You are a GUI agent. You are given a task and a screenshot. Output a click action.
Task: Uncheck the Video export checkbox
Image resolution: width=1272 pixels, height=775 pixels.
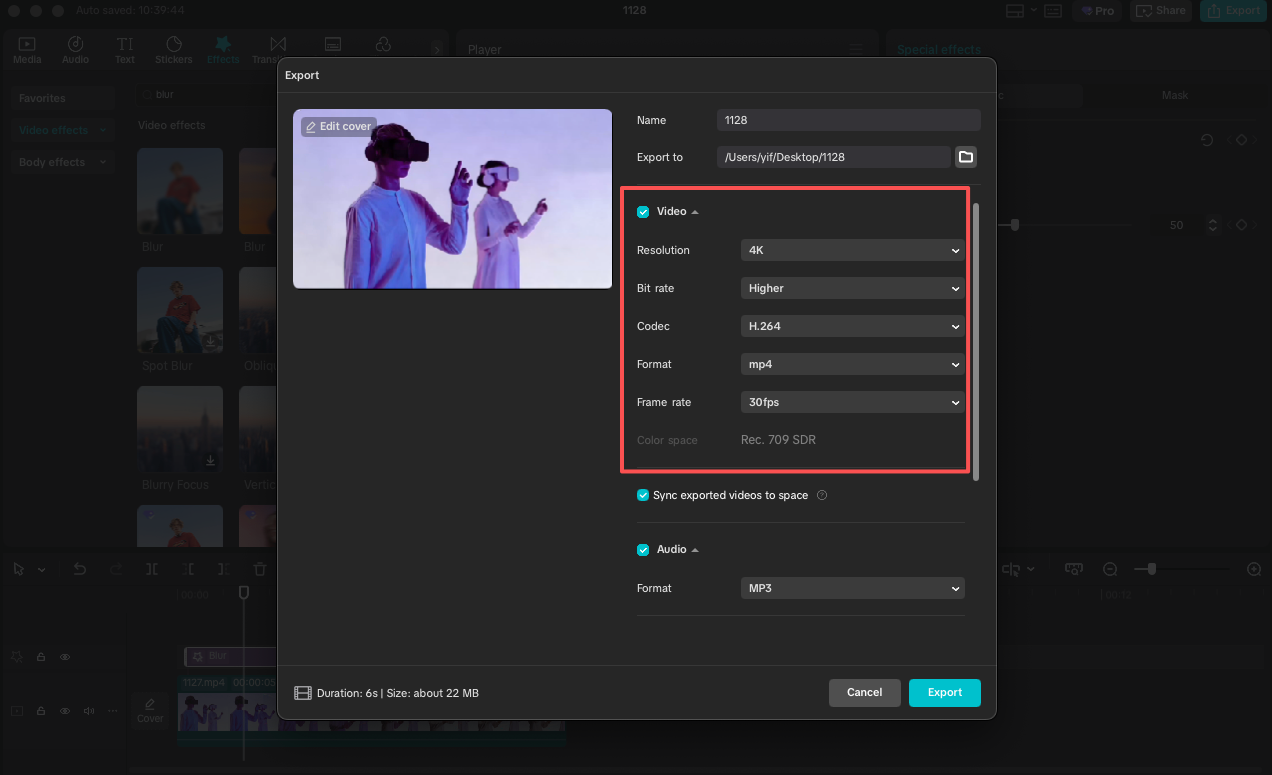click(642, 211)
